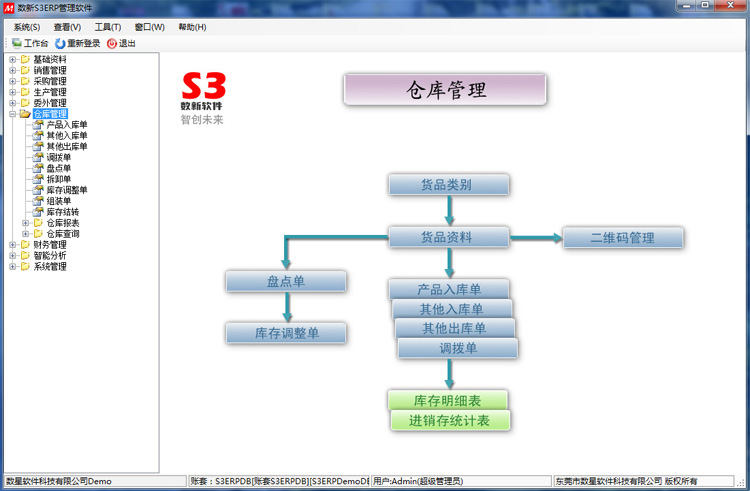
Task: Click the 货品资料 flowchart button
Action: click(449, 237)
